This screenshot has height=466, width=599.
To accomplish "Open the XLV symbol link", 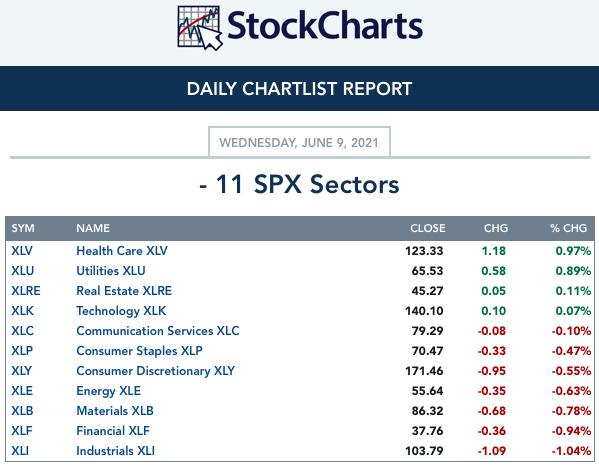I will pos(22,251).
